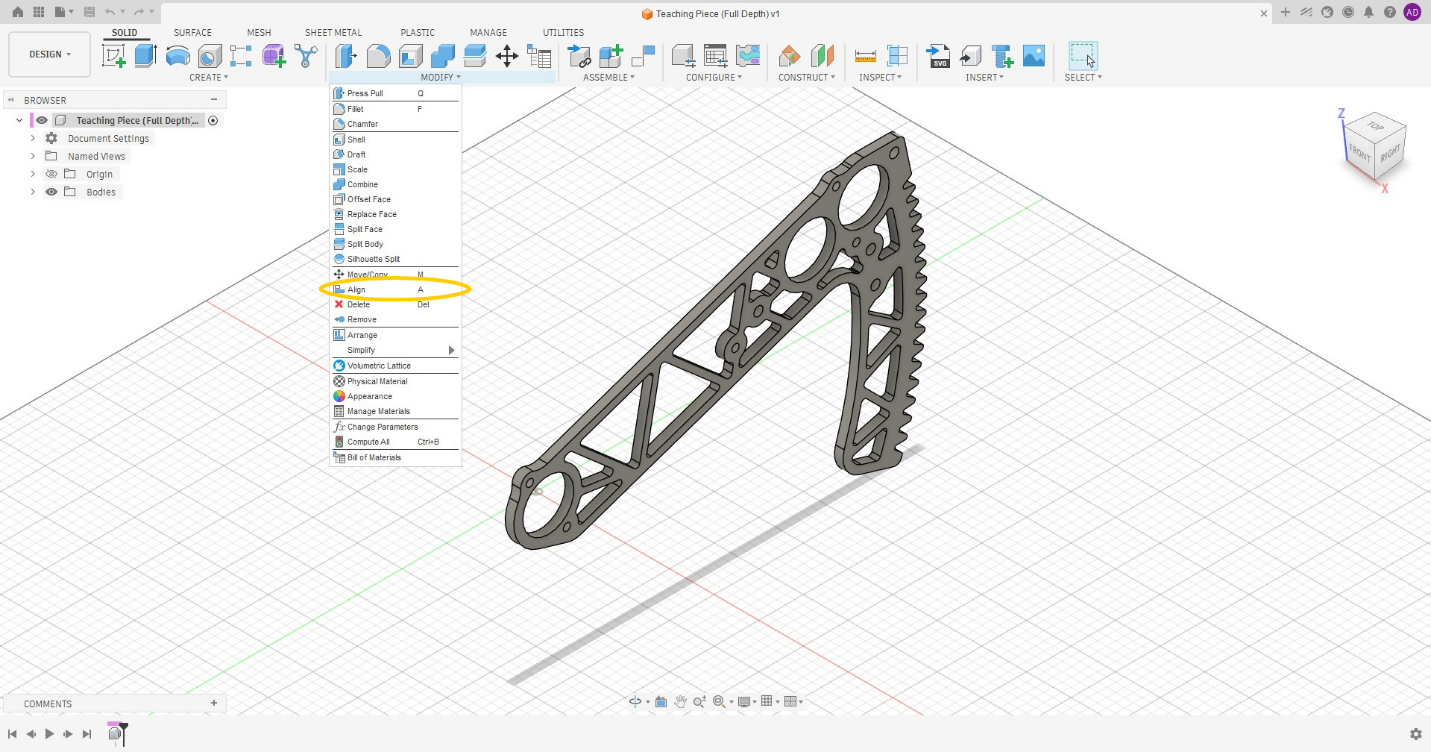Click the Move/Copy toolbar icon
Screen dimensions: 1431x752
(x=507, y=55)
